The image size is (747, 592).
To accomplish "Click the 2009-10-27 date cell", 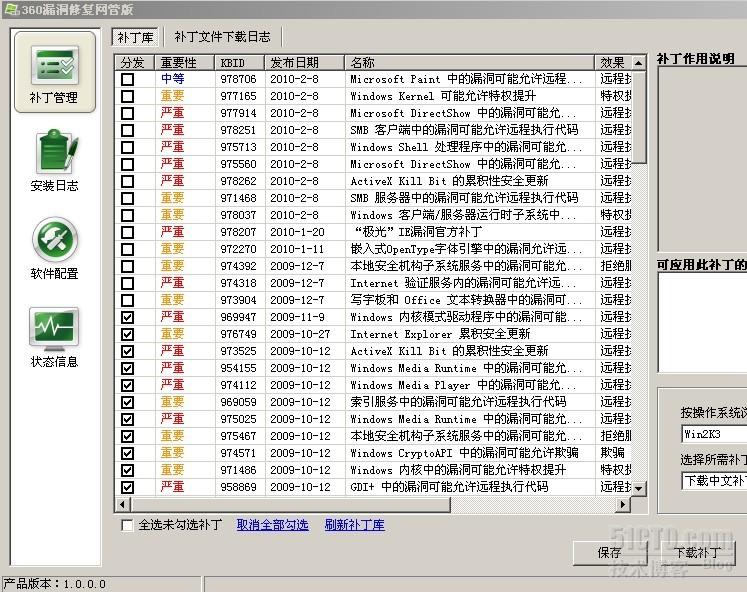I will pos(300,334).
